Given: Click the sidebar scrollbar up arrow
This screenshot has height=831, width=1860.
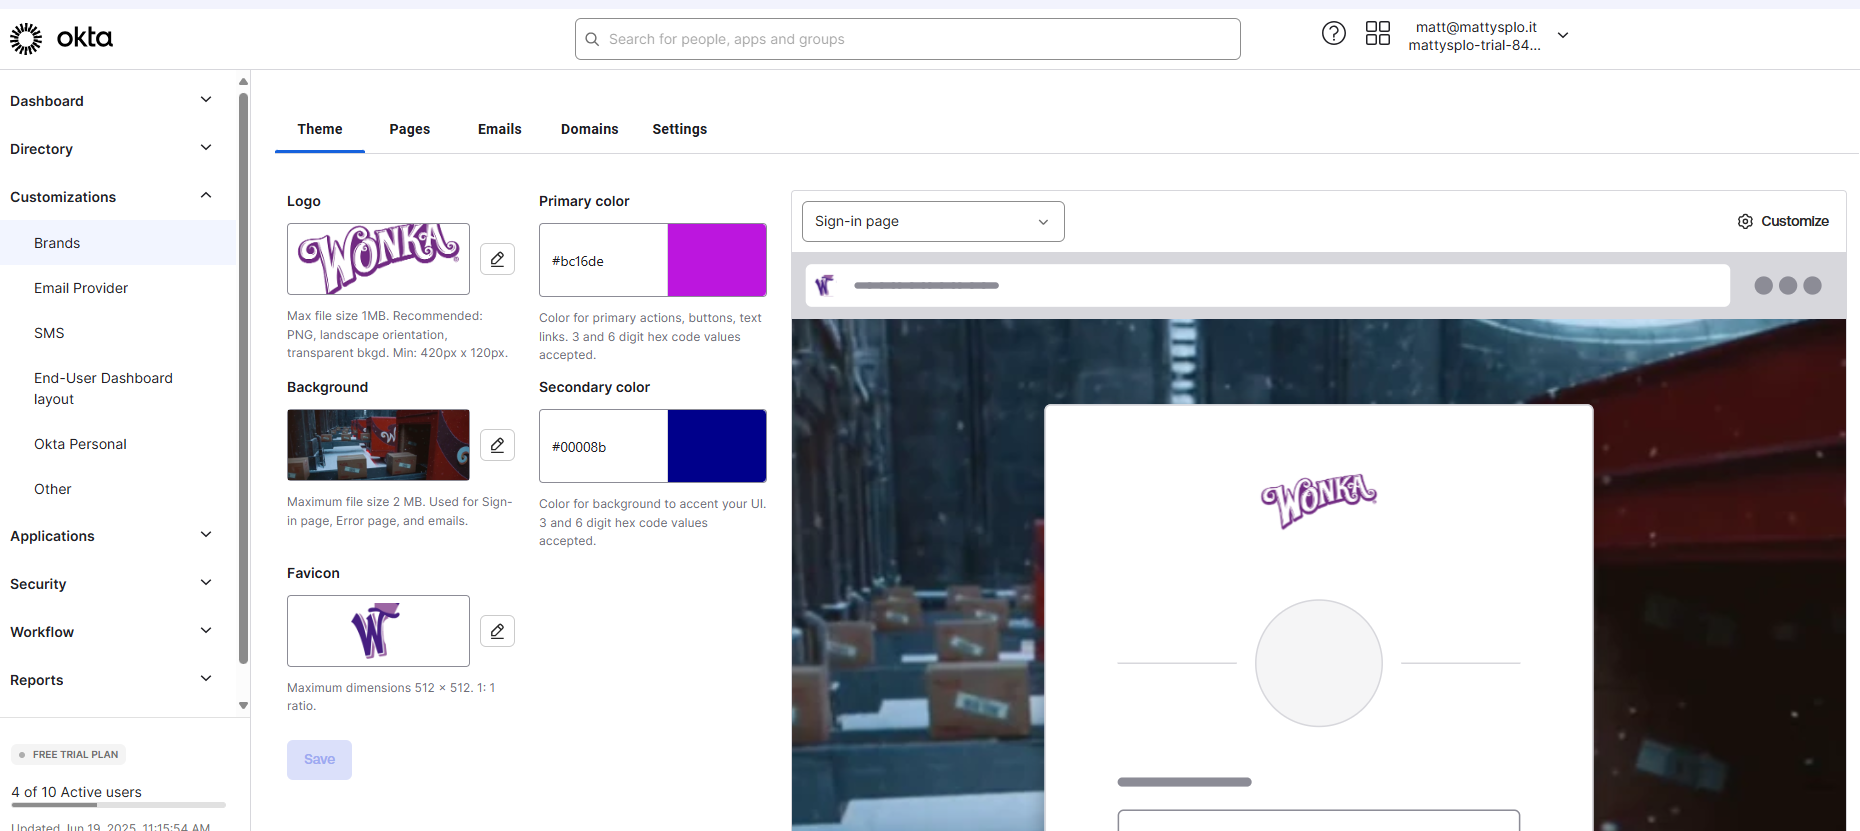Looking at the screenshot, I should [243, 82].
